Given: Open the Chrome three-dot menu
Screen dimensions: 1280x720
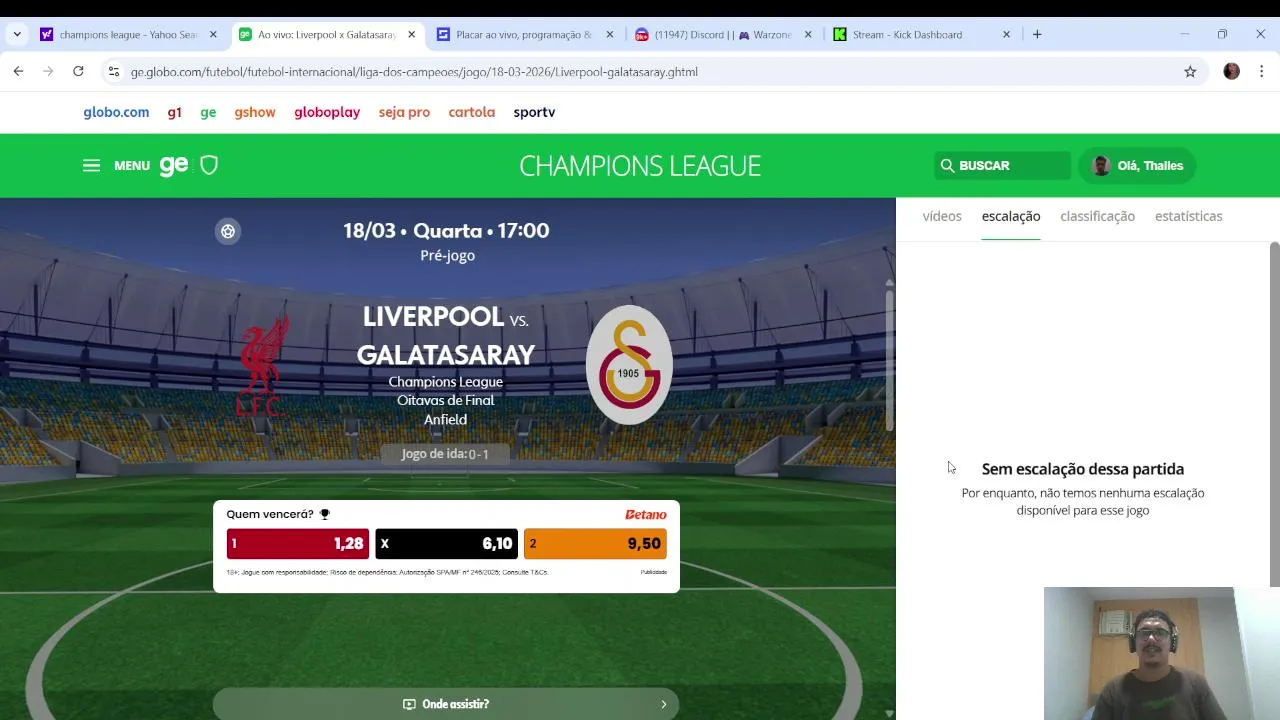Looking at the screenshot, I should [1262, 72].
